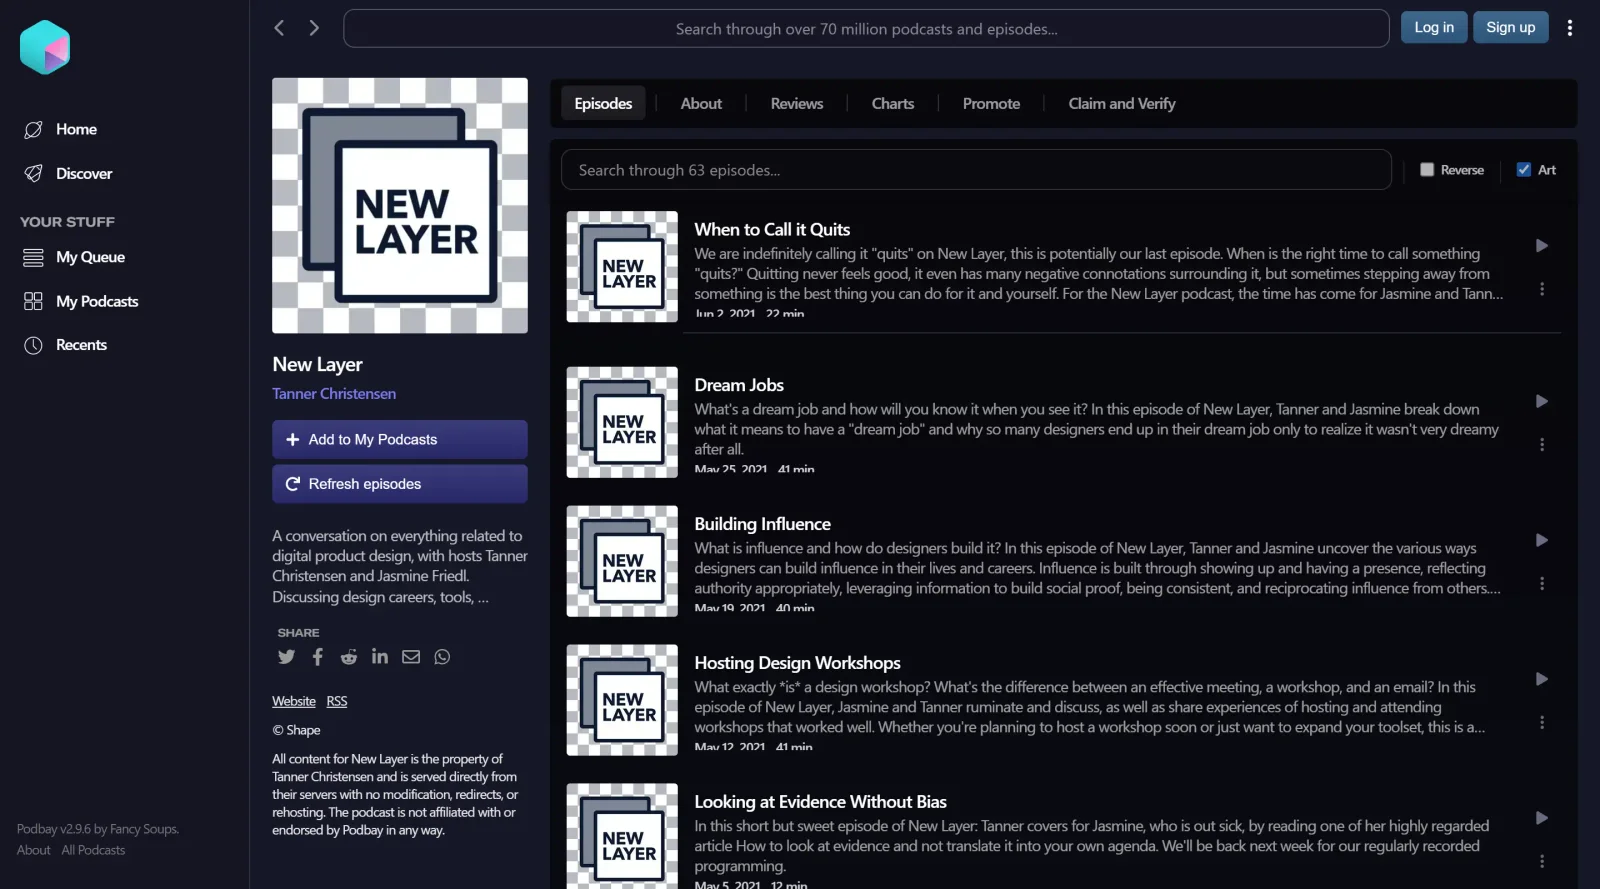Image resolution: width=1600 pixels, height=889 pixels.
Task: Uncheck the Art checkbox
Action: (x=1524, y=170)
